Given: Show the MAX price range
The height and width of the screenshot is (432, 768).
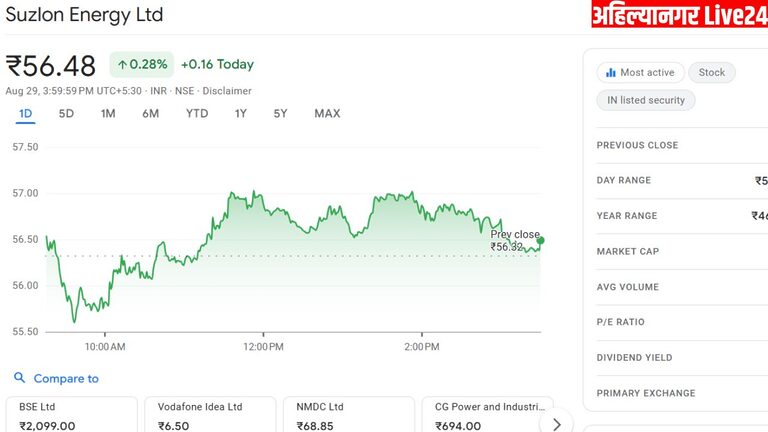Looking at the screenshot, I should (x=327, y=113).
